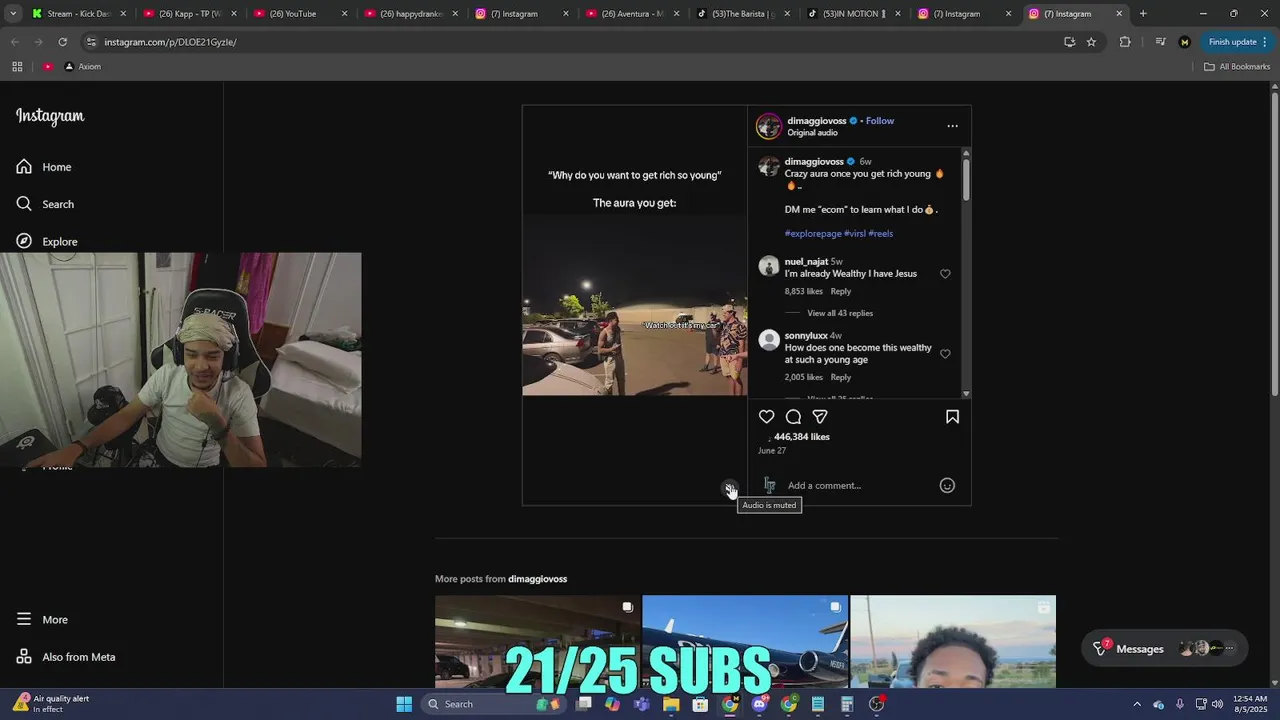
Task: Open the tab search dropdown
Action: click(x=14, y=14)
